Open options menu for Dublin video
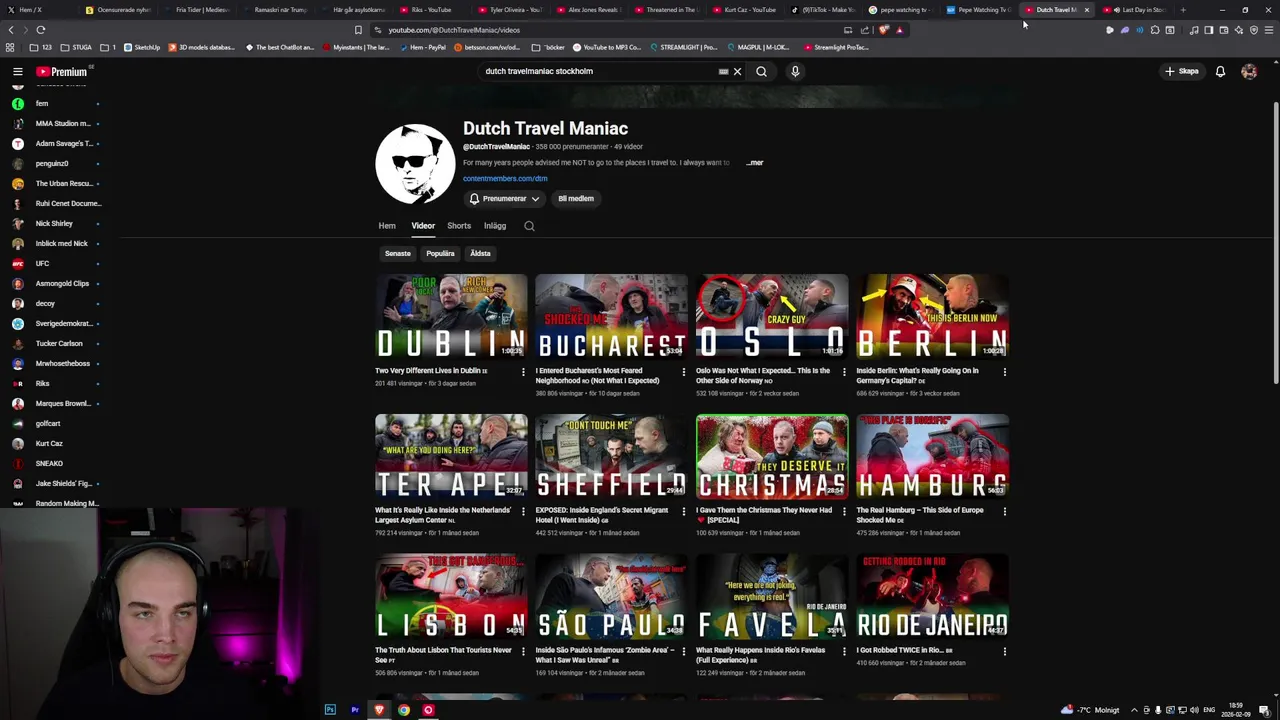Viewport: 1280px width, 720px height. pyautogui.click(x=523, y=372)
